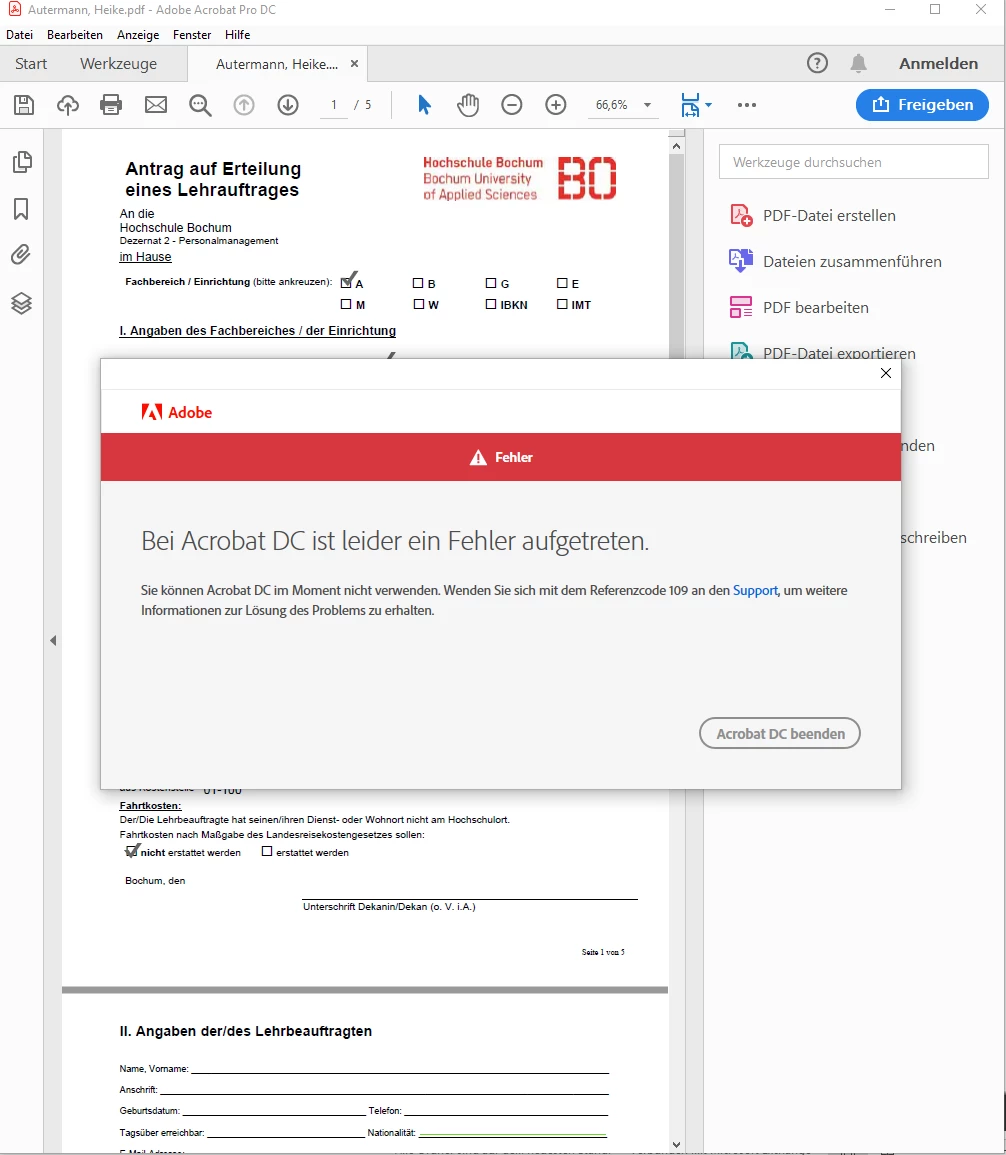Viewport: 1006px width, 1155px height.
Task: Close the Adobe error dialog with X
Action: pos(886,373)
